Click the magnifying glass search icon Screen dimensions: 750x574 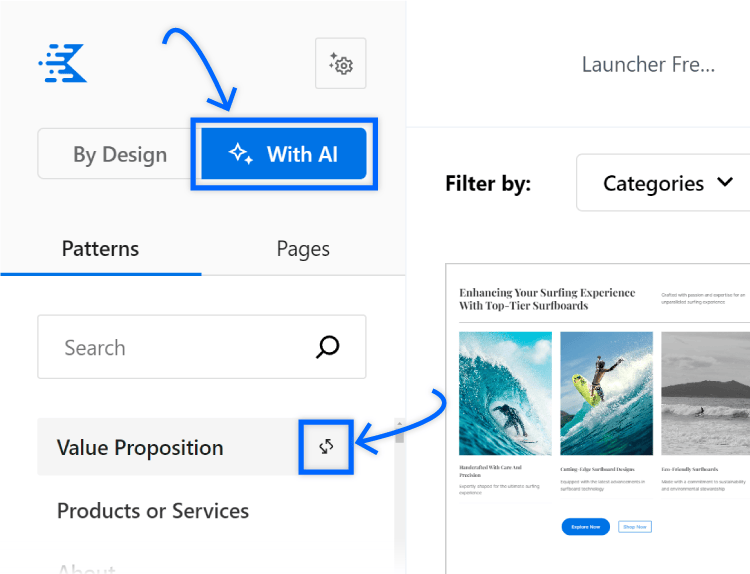click(x=328, y=347)
